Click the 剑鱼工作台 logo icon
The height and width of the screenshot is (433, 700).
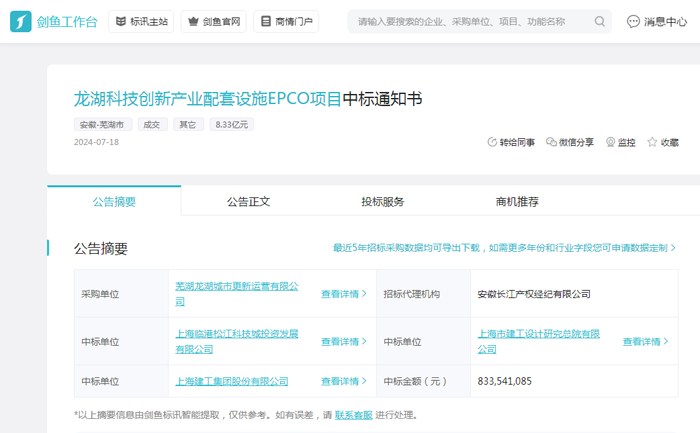(21, 21)
